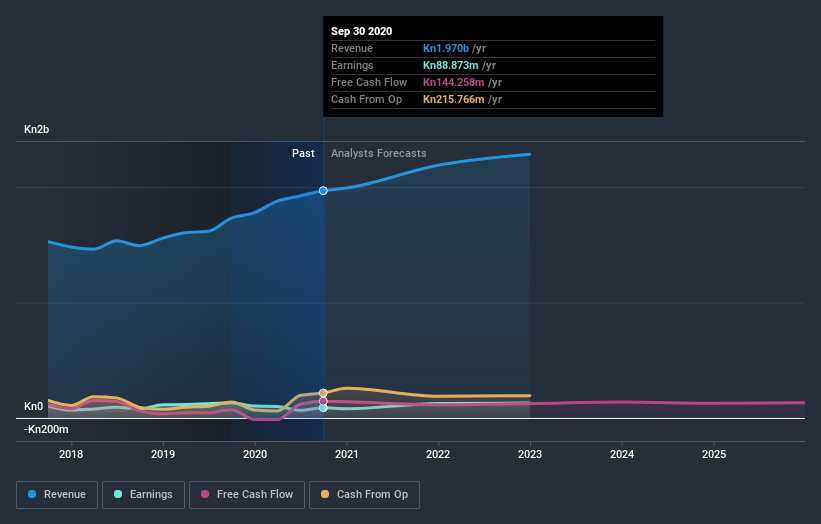821x524 pixels.
Task: Click the Kn1.970b revenue value
Action: (446, 48)
